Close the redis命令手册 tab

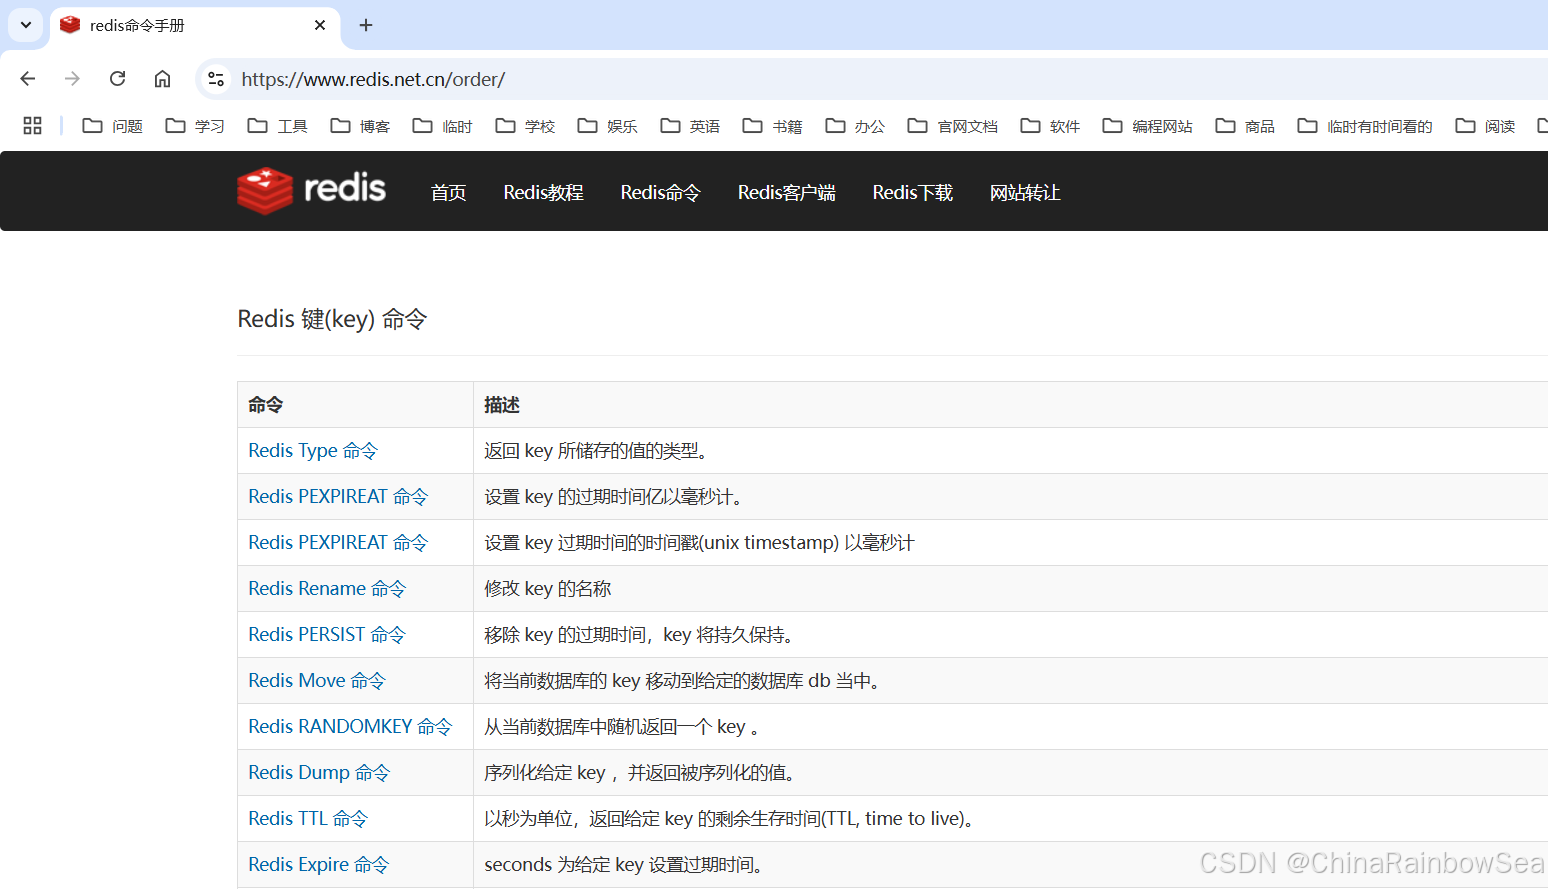coord(320,25)
